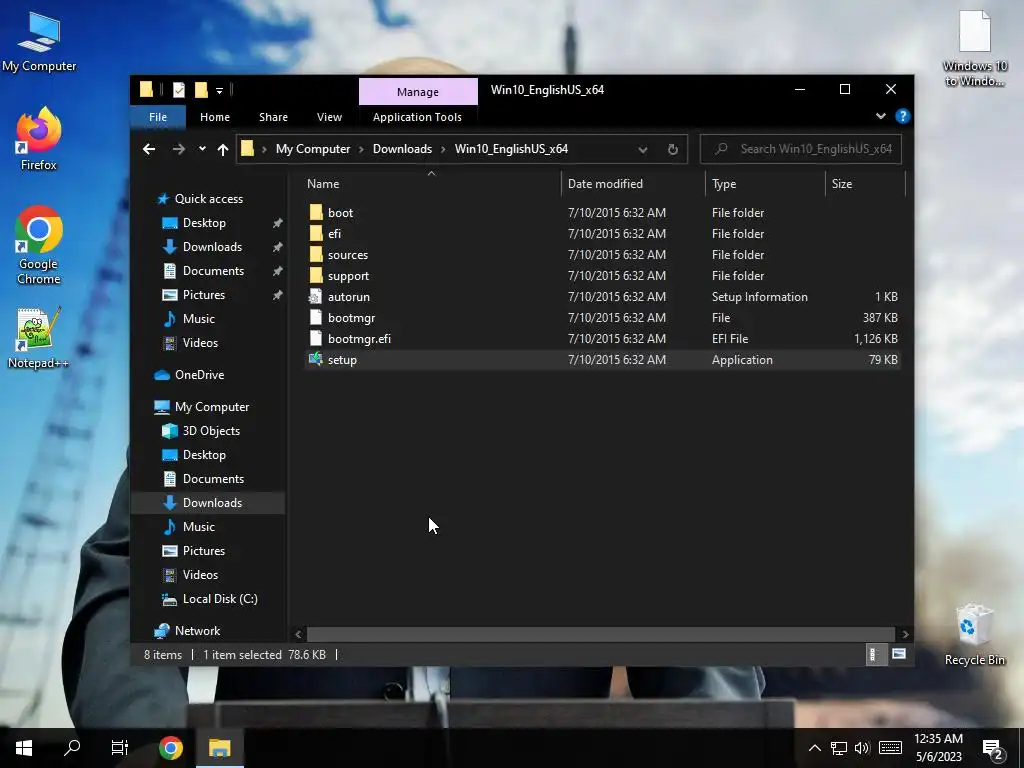This screenshot has width=1024, height=768.
Task: Show hidden system tray icons
Action: 814,748
